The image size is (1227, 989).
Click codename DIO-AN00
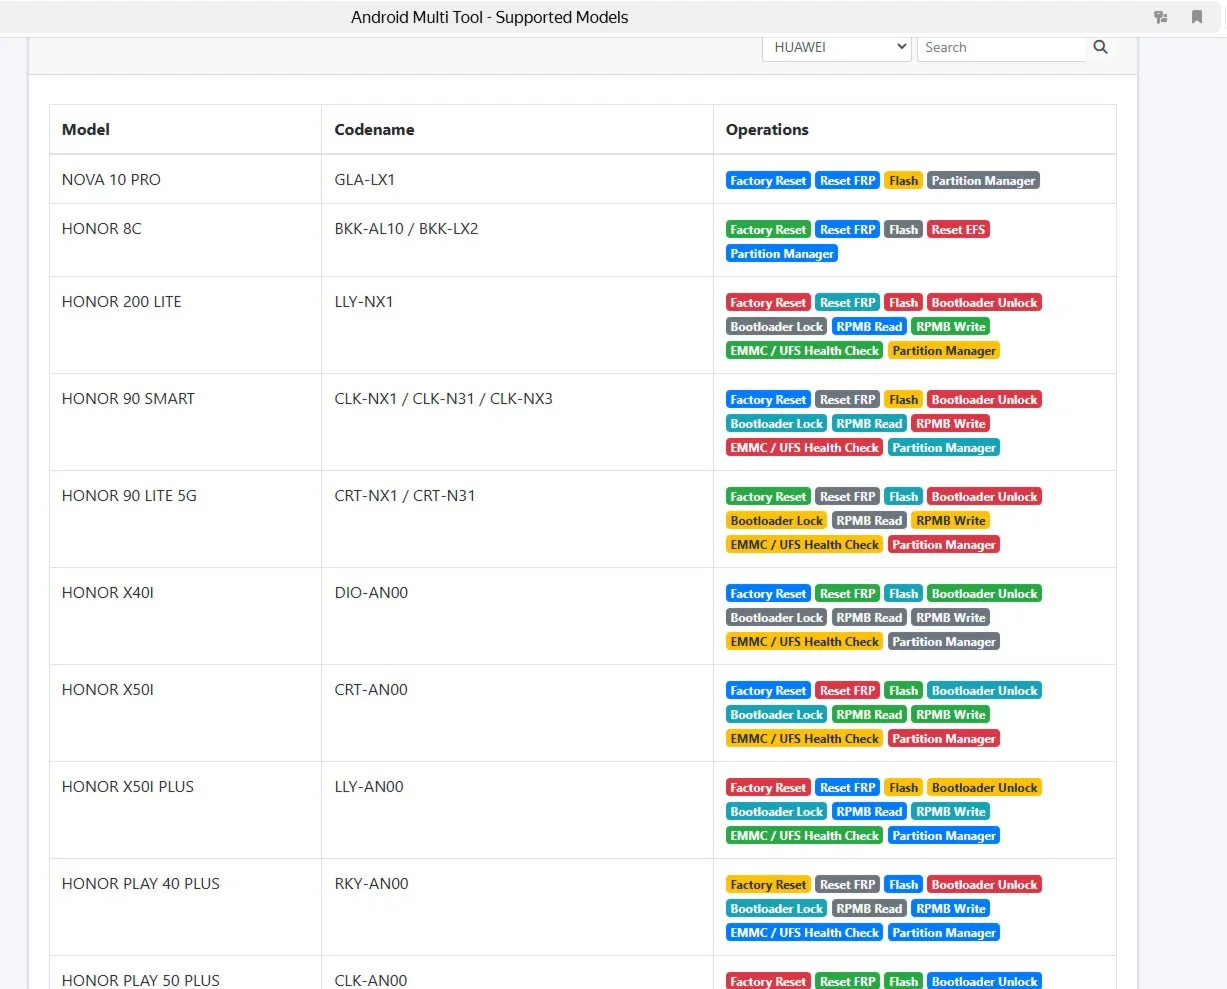click(x=371, y=593)
